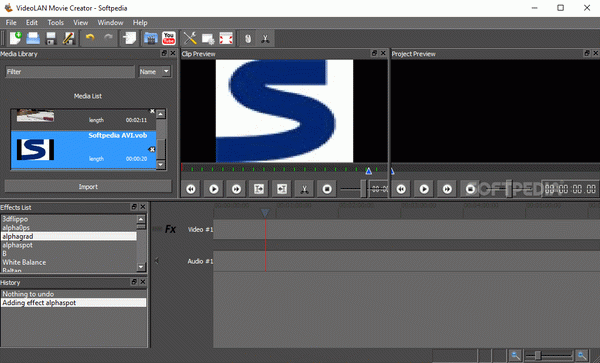600x363 pixels.
Task: Select the 3dflippo effect
Action: pos(68,219)
